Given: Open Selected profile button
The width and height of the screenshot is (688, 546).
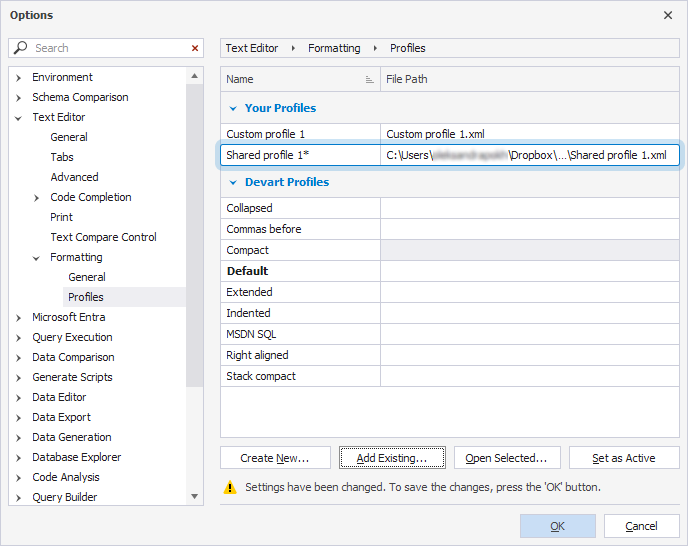Looking at the screenshot, I should [x=506, y=458].
